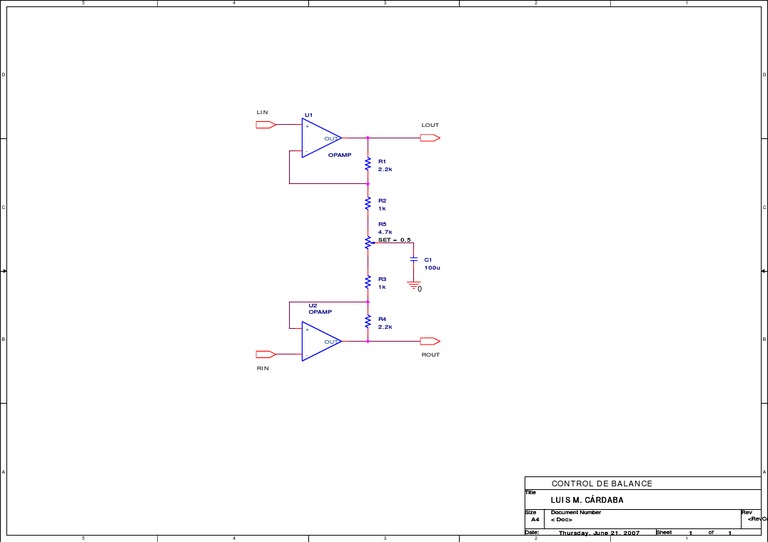
Task: Click the ROUT output port symbol
Action: (x=430, y=341)
